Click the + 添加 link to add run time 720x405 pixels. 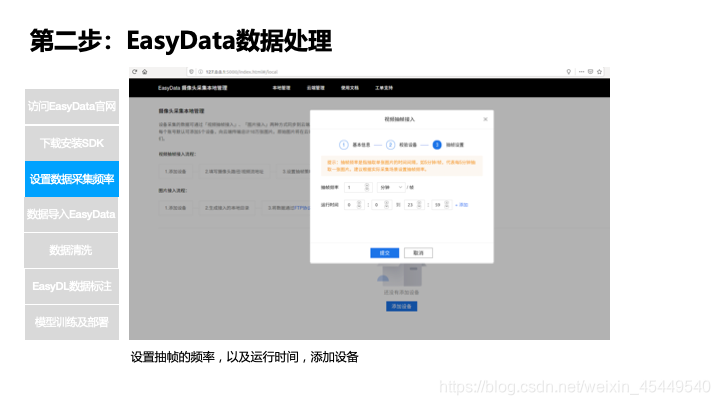coord(461,205)
